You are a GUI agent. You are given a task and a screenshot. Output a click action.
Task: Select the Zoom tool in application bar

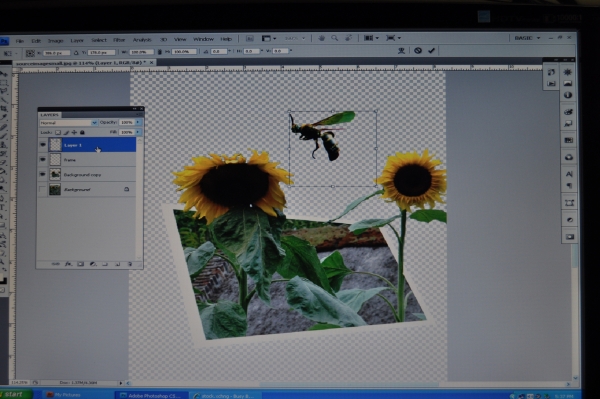[x=335, y=38]
